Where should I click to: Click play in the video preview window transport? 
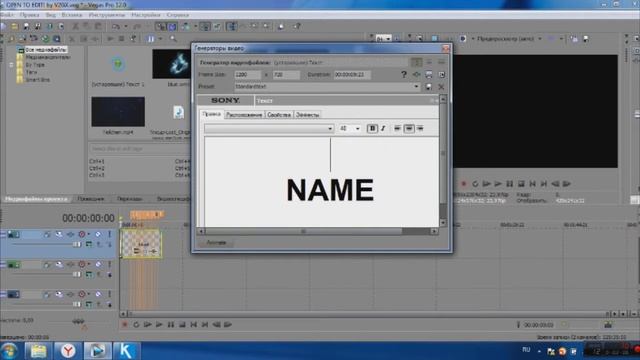coord(498,184)
